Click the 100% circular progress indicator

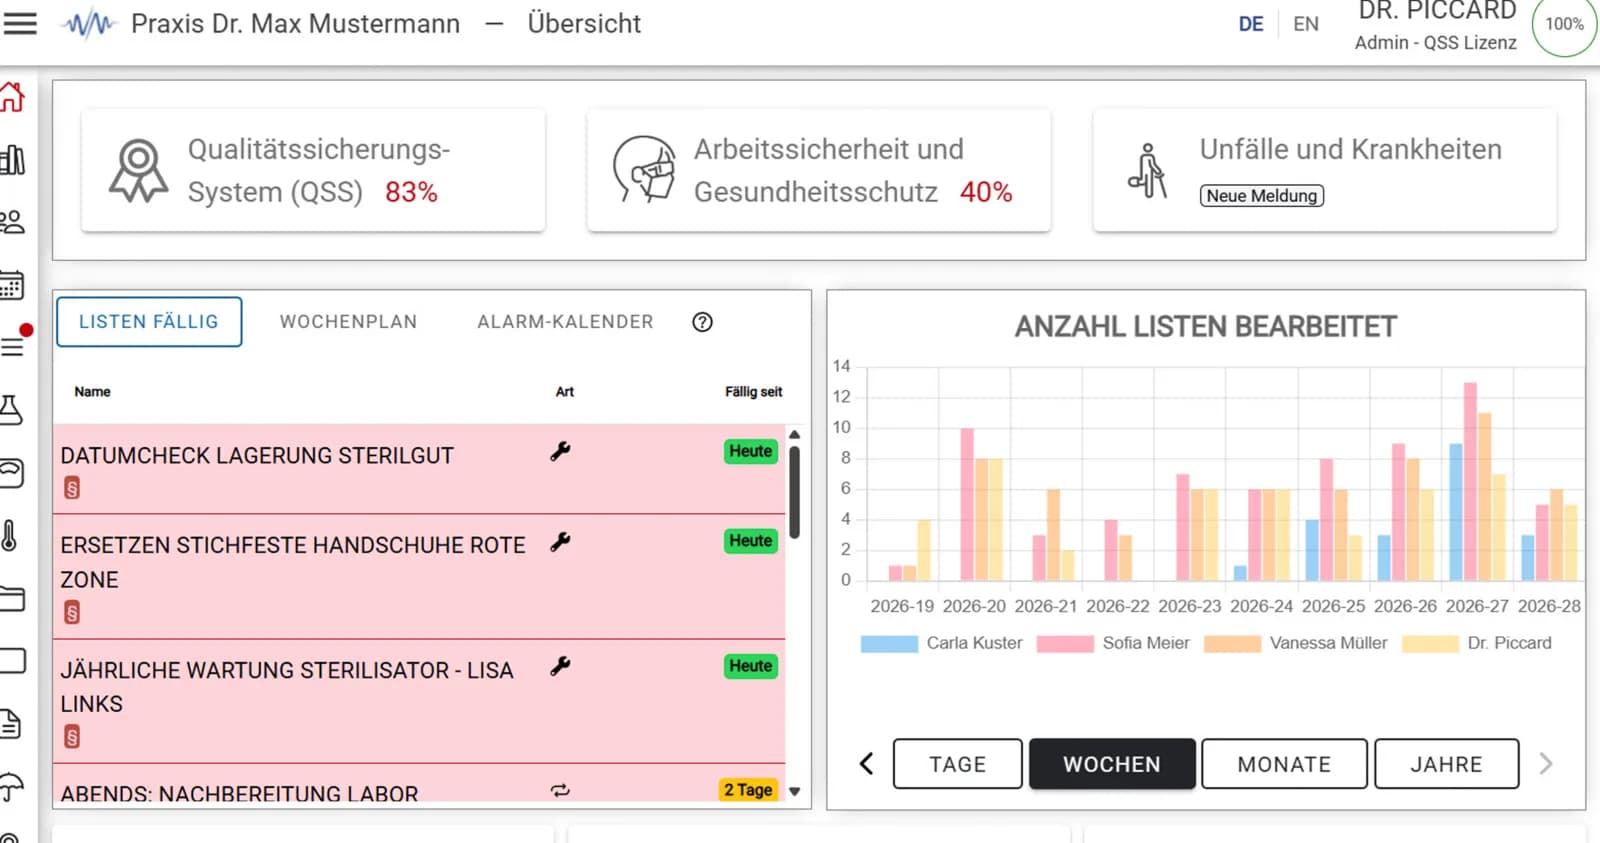click(1564, 24)
